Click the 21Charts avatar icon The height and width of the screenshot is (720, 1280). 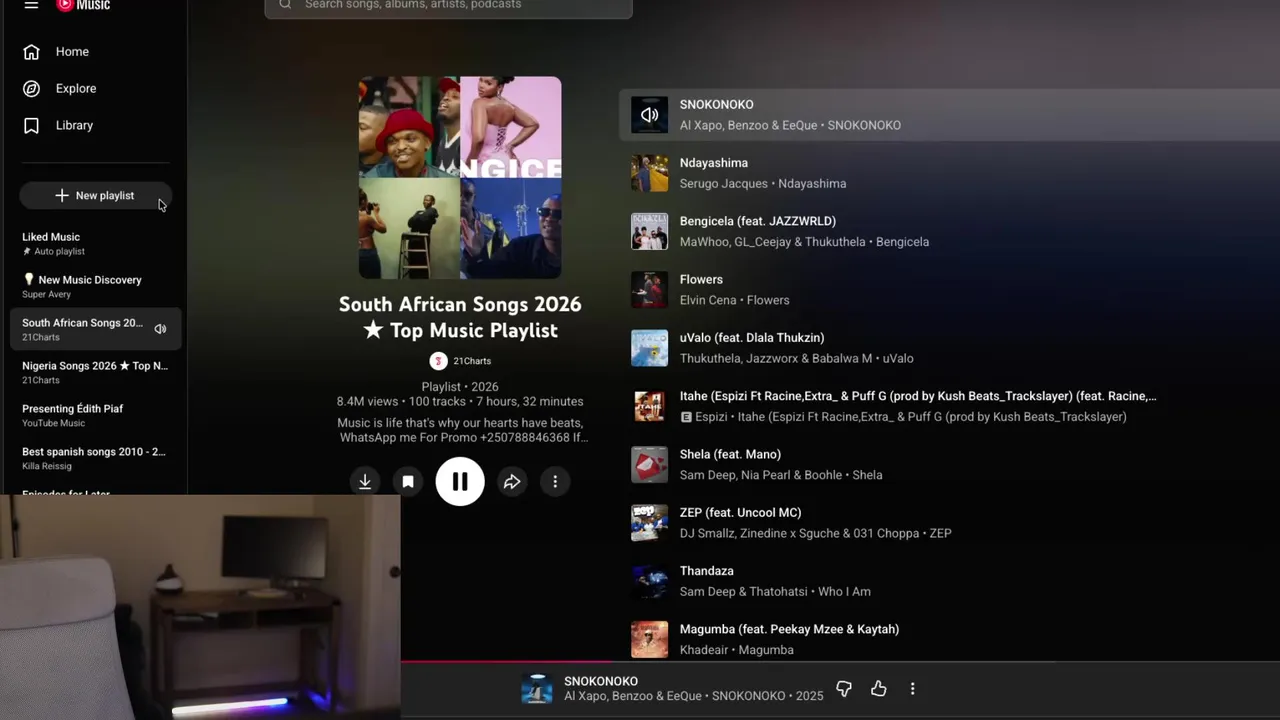pyautogui.click(x=438, y=361)
